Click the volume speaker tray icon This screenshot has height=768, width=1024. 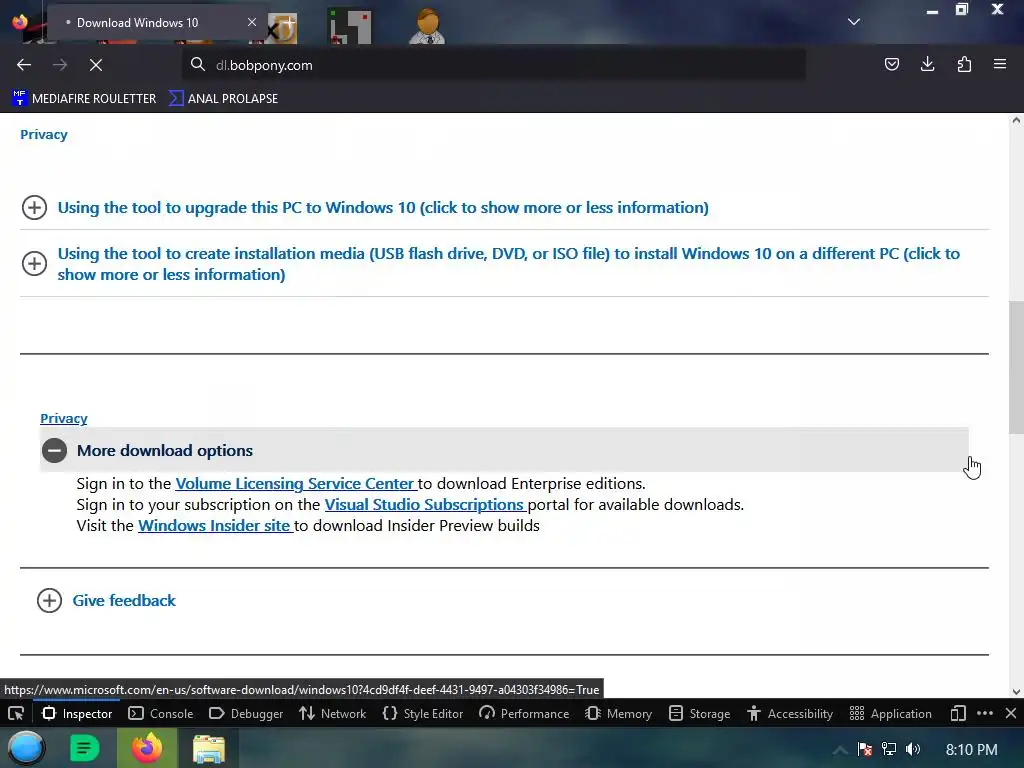point(913,749)
